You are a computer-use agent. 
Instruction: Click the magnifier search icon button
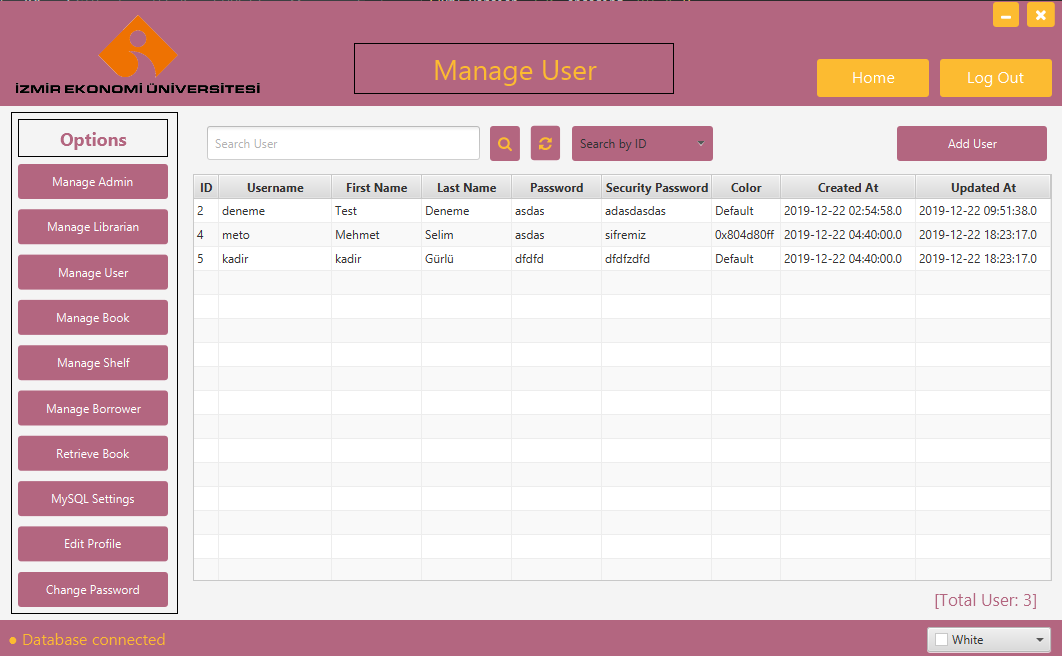click(x=505, y=144)
